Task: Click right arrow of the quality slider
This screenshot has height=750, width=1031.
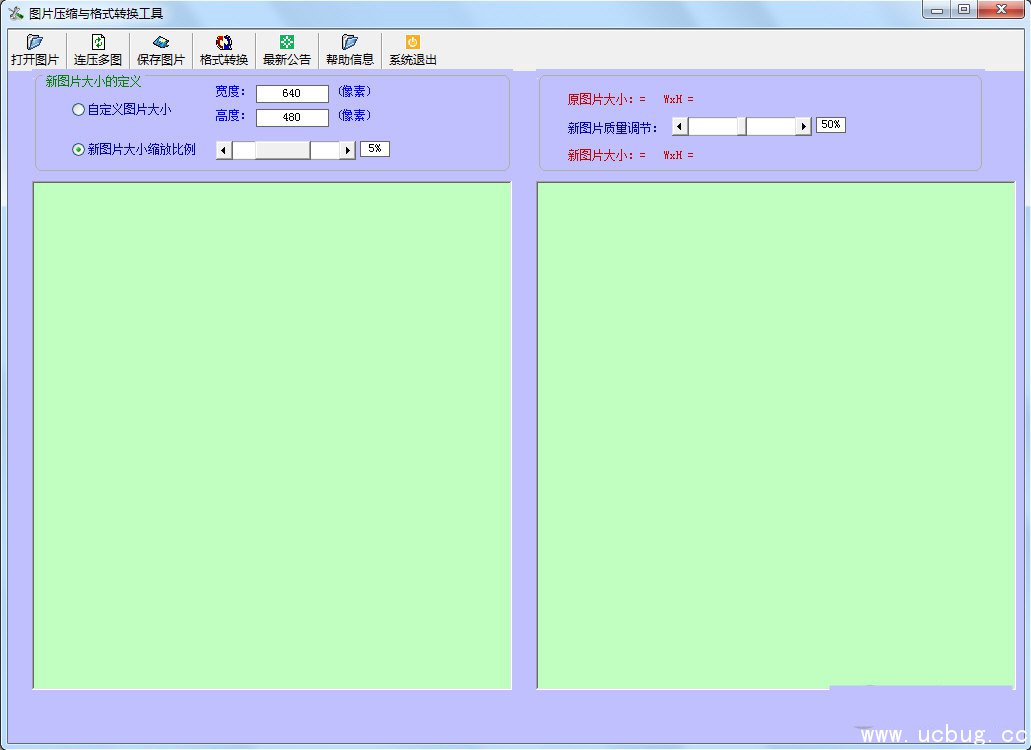Action: (803, 126)
